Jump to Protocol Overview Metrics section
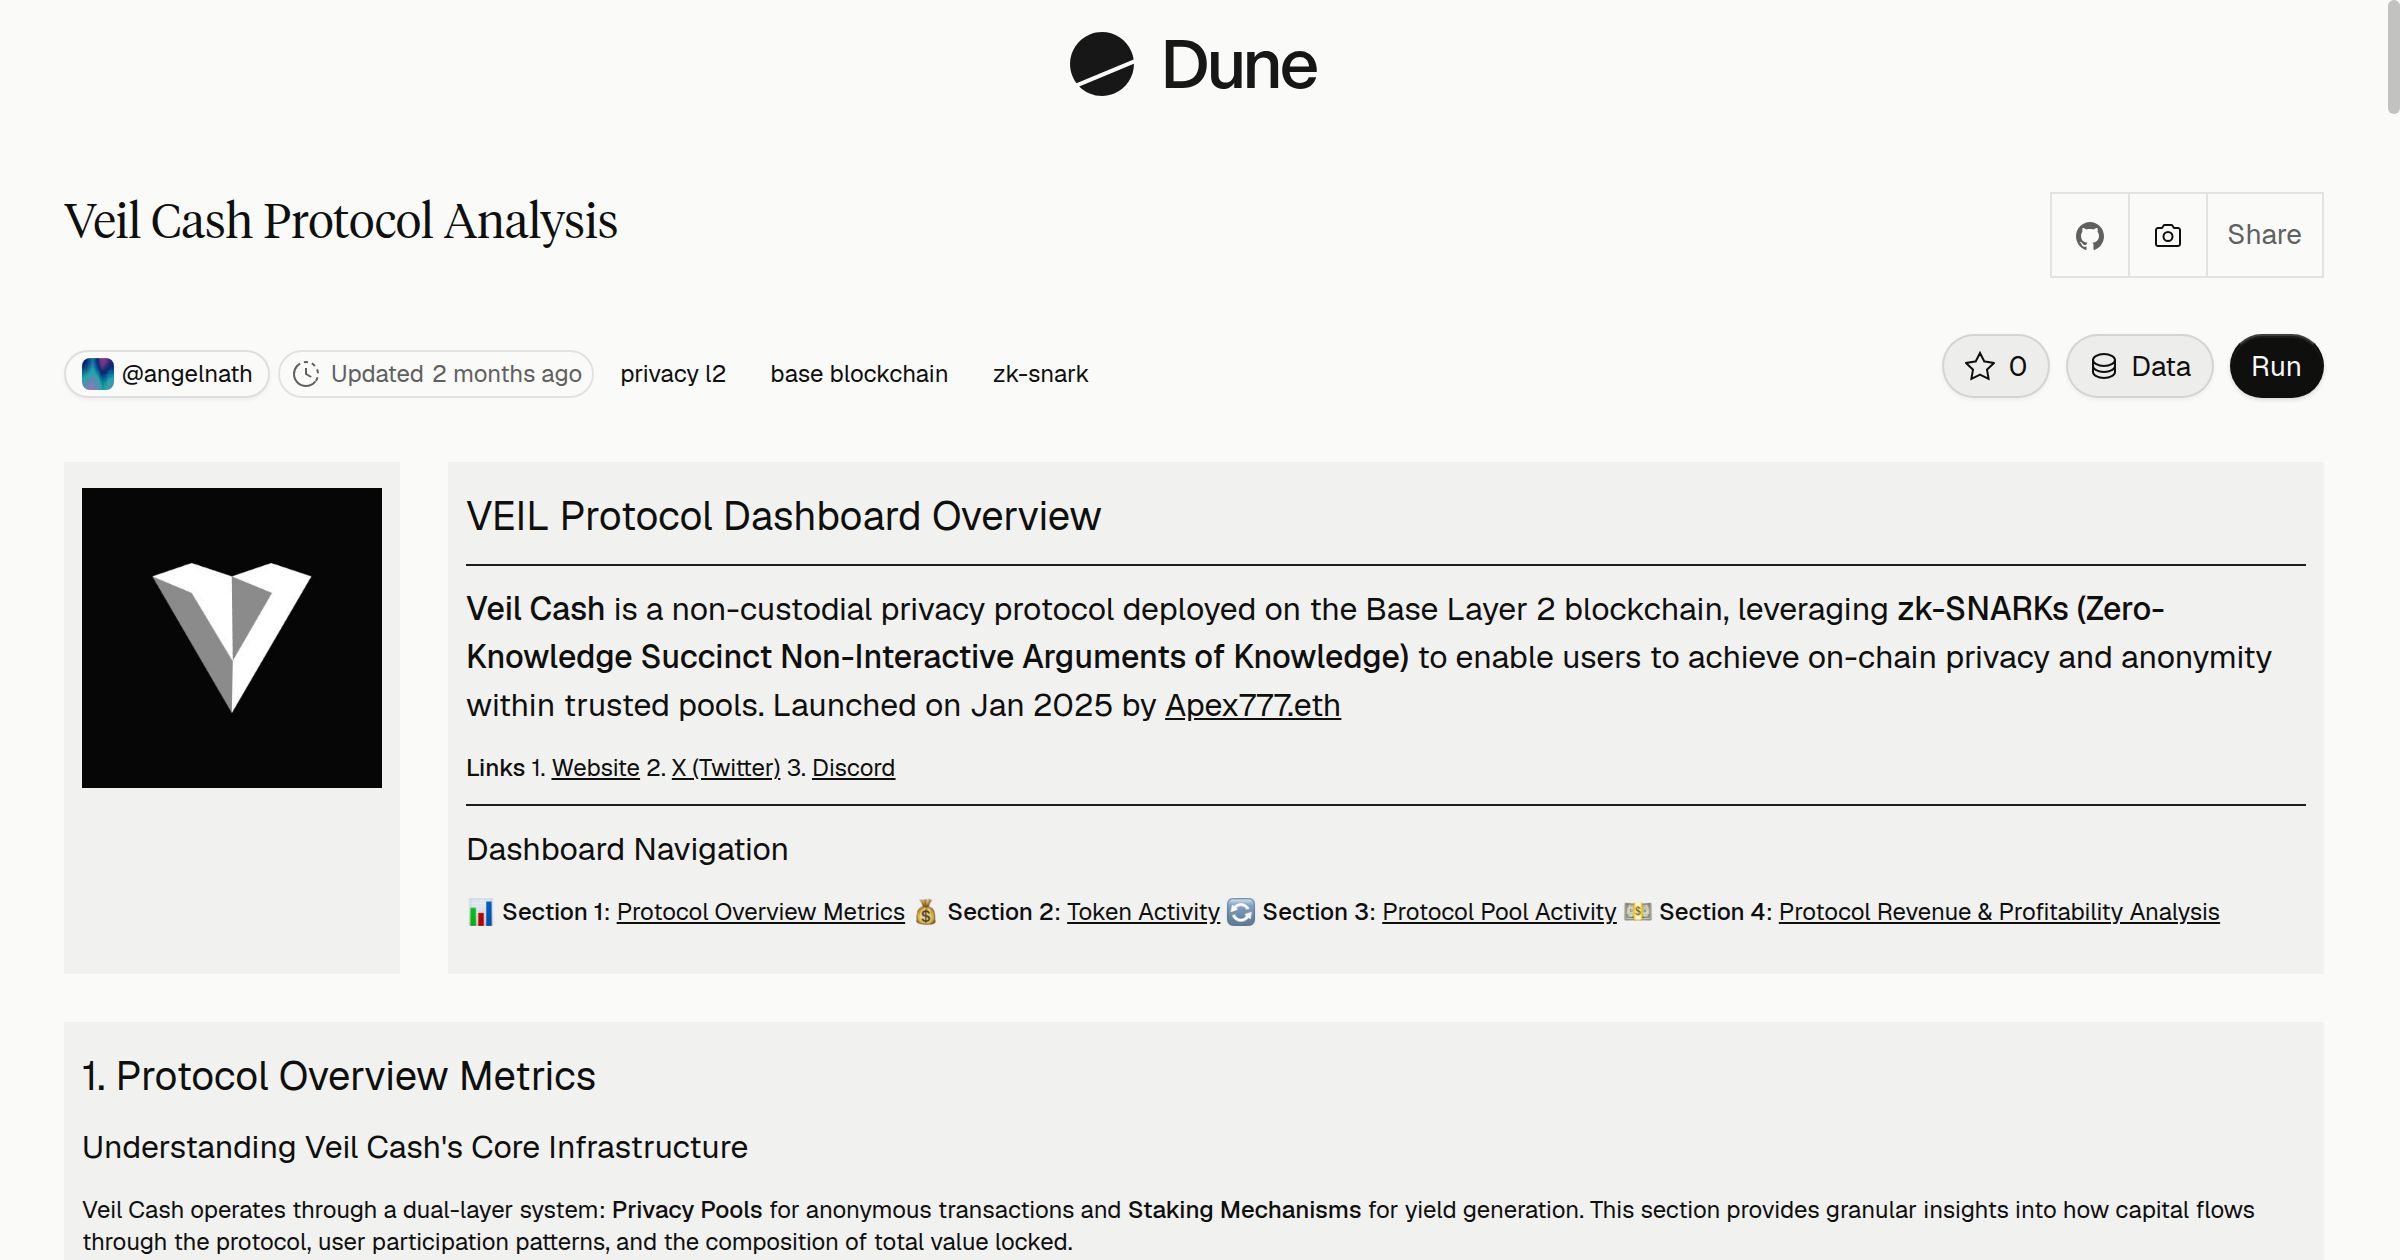 pyautogui.click(x=760, y=912)
